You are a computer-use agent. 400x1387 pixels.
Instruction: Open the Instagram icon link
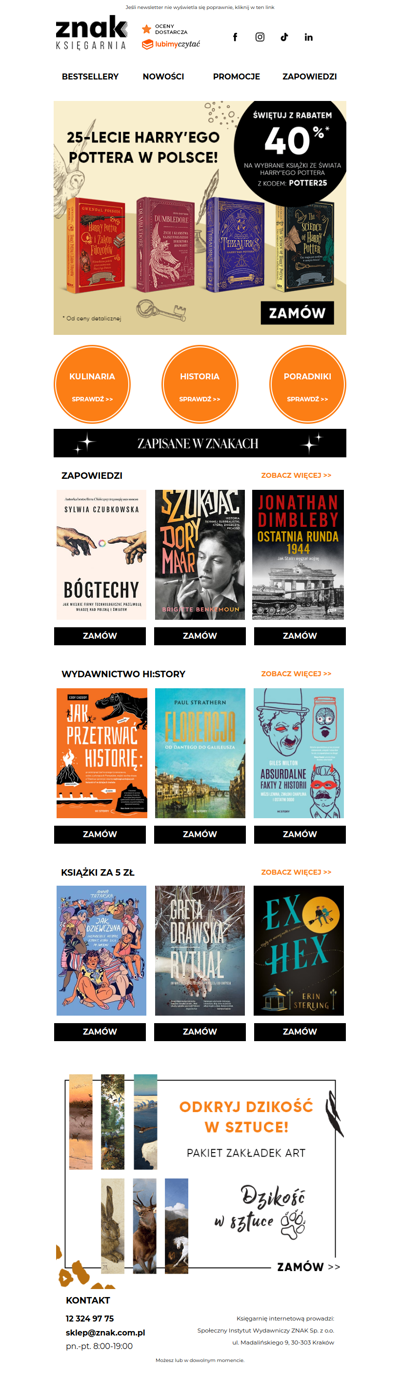click(260, 37)
